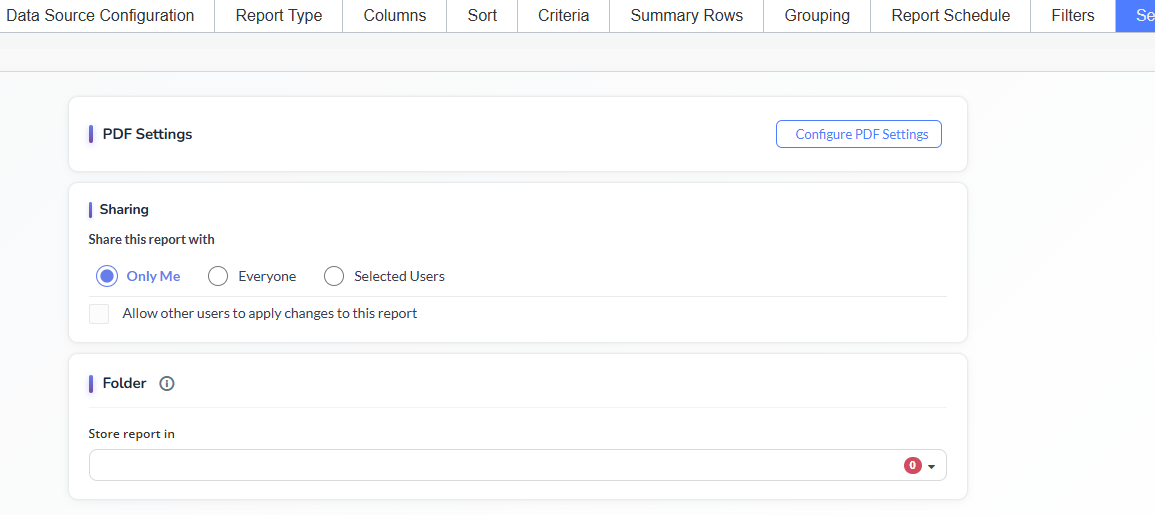
Task: Click the red zero count badge
Action: coord(912,466)
